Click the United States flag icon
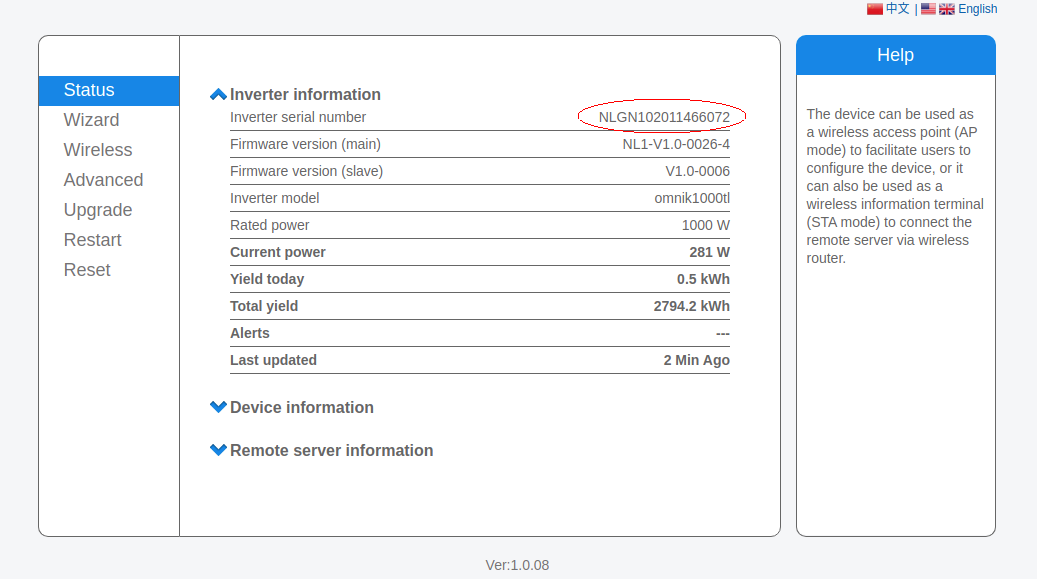This screenshot has height=579, width=1037. click(x=928, y=9)
